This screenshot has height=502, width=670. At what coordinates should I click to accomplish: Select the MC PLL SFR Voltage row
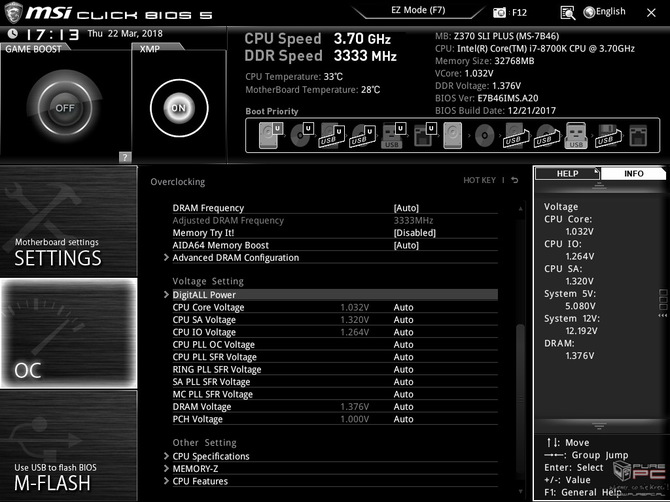[x=335, y=394]
